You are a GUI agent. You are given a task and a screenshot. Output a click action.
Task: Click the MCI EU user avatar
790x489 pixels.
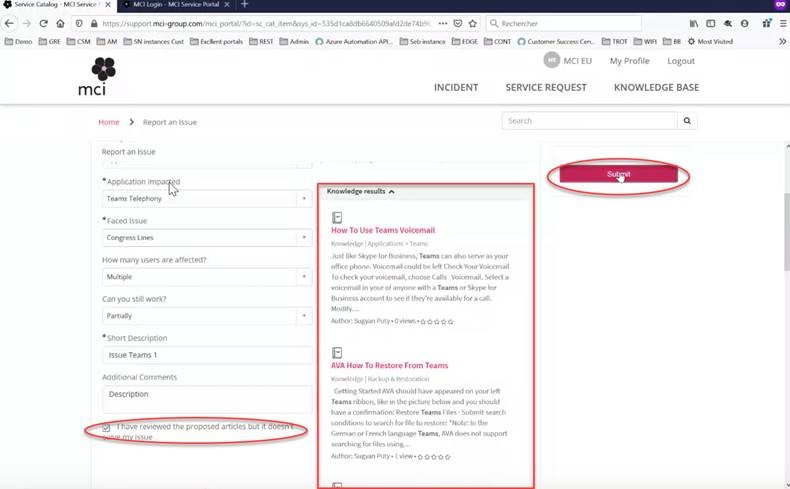pos(552,60)
